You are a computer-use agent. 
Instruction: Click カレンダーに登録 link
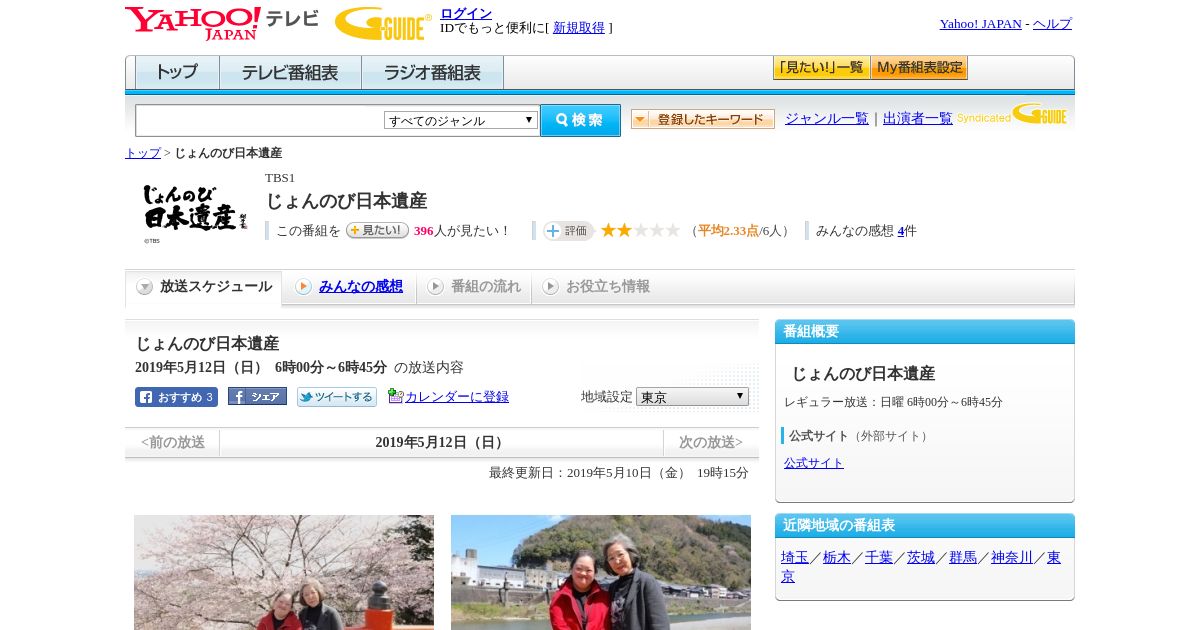pyautogui.click(x=457, y=397)
